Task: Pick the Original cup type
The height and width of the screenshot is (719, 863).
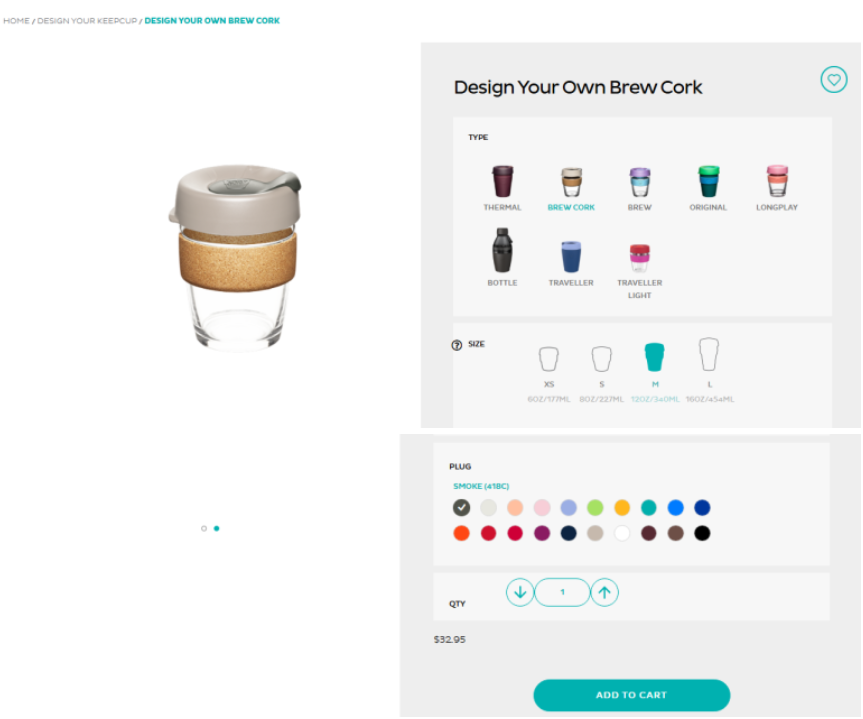Action: 708,188
